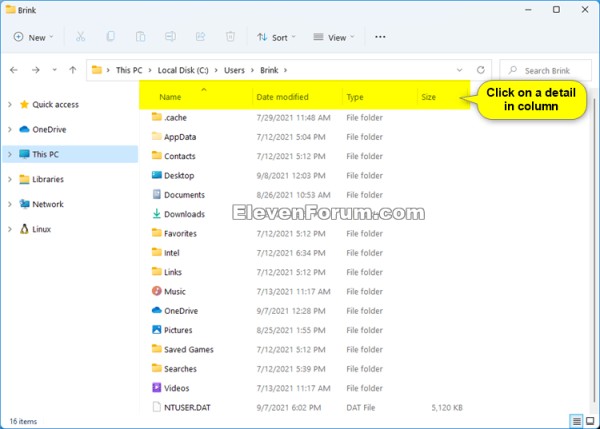Viewport: 600px width, 429px height.
Task: Click the Rename icon in toolbar
Action: click(x=170, y=37)
